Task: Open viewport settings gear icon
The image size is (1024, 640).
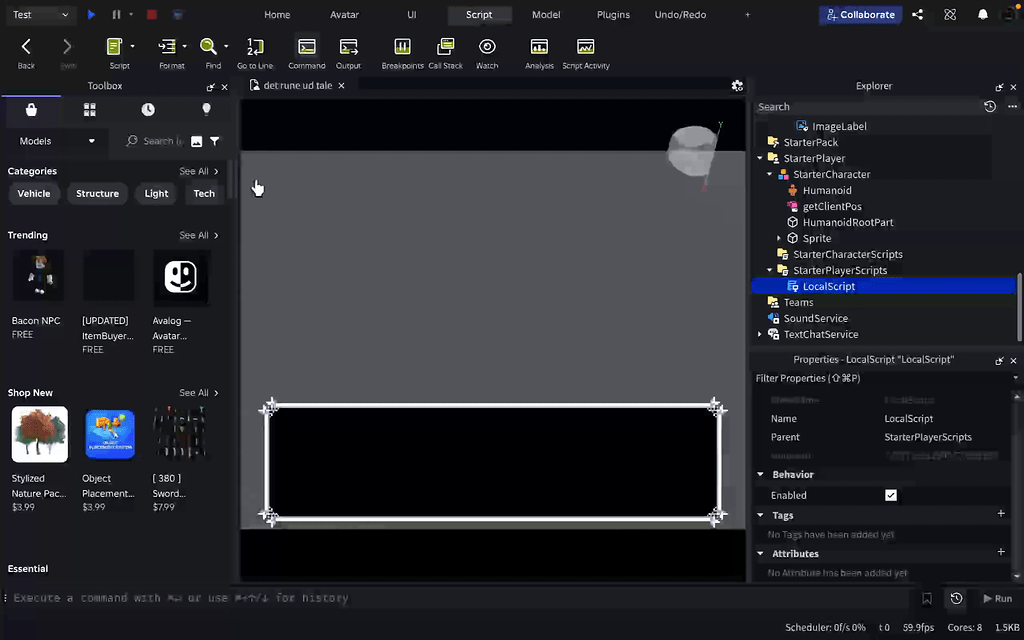Action: (x=737, y=86)
